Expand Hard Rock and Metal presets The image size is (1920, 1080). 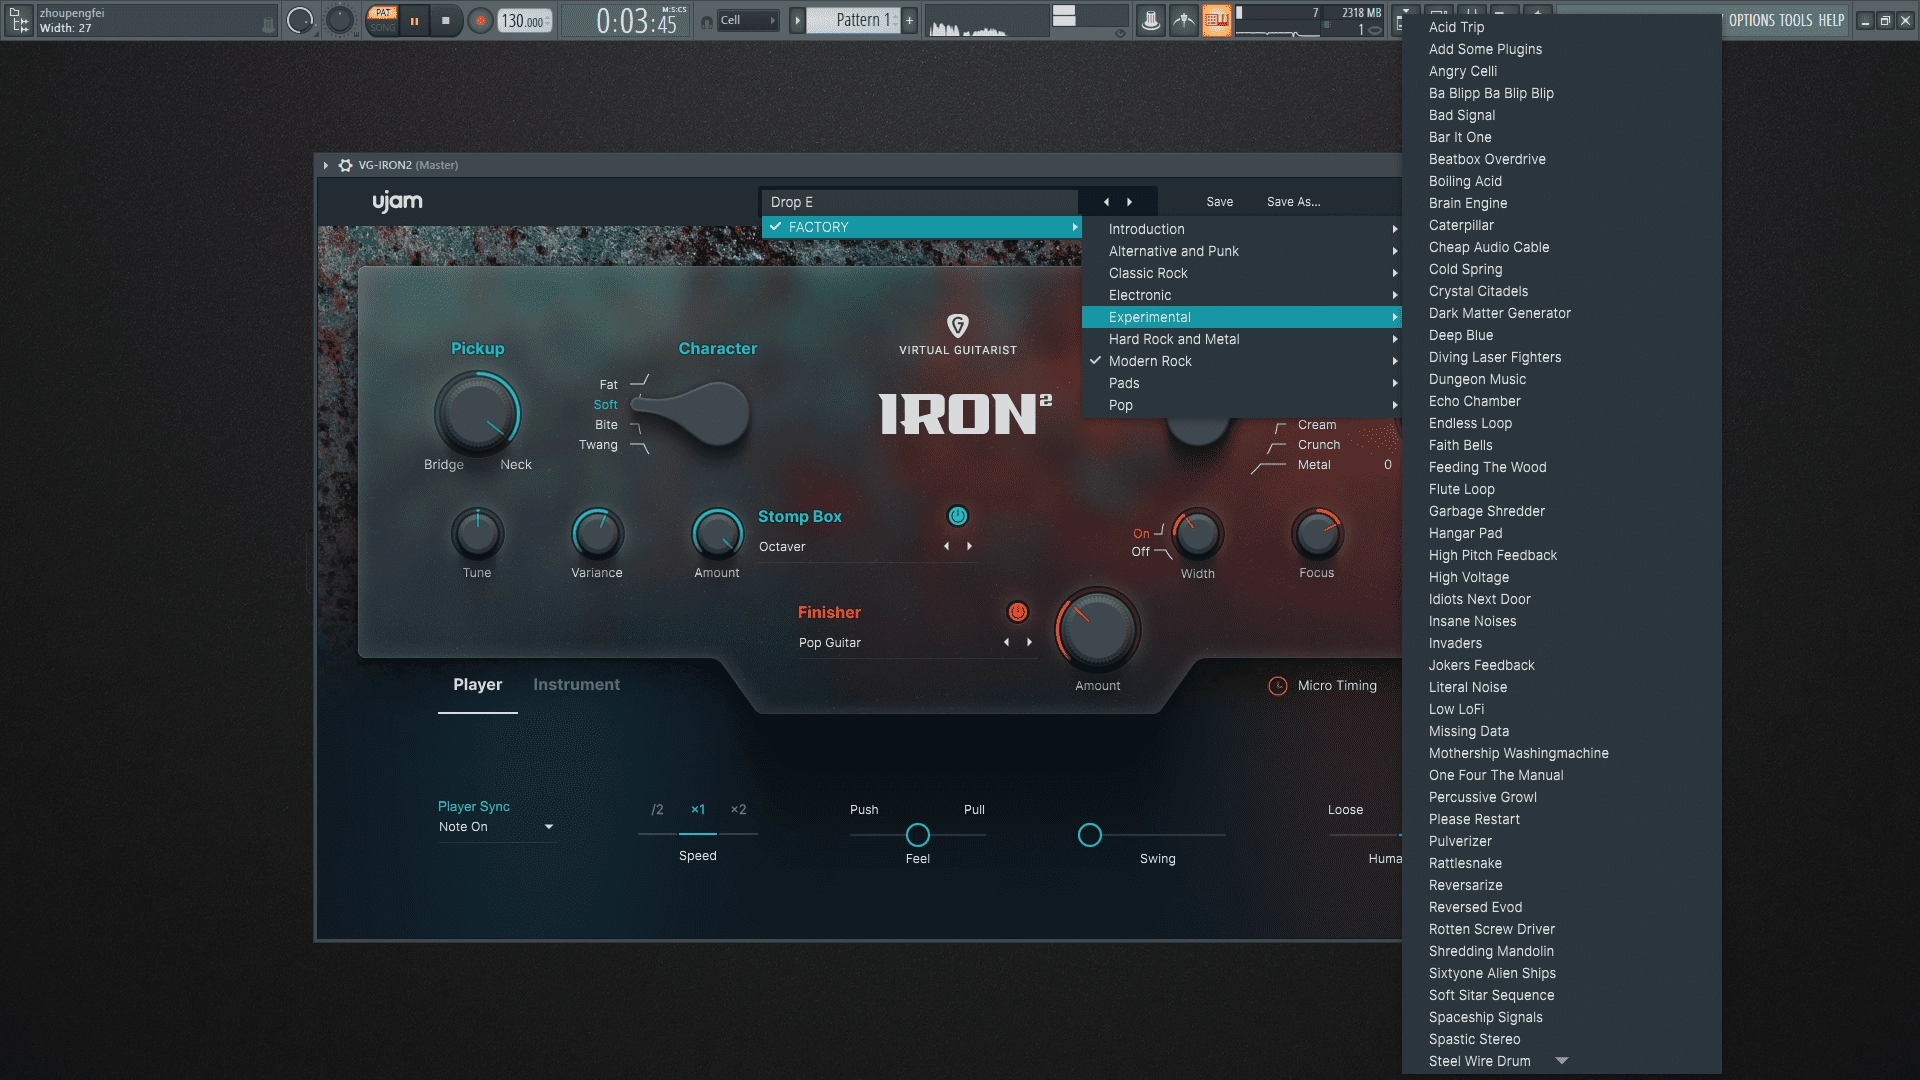1242,339
